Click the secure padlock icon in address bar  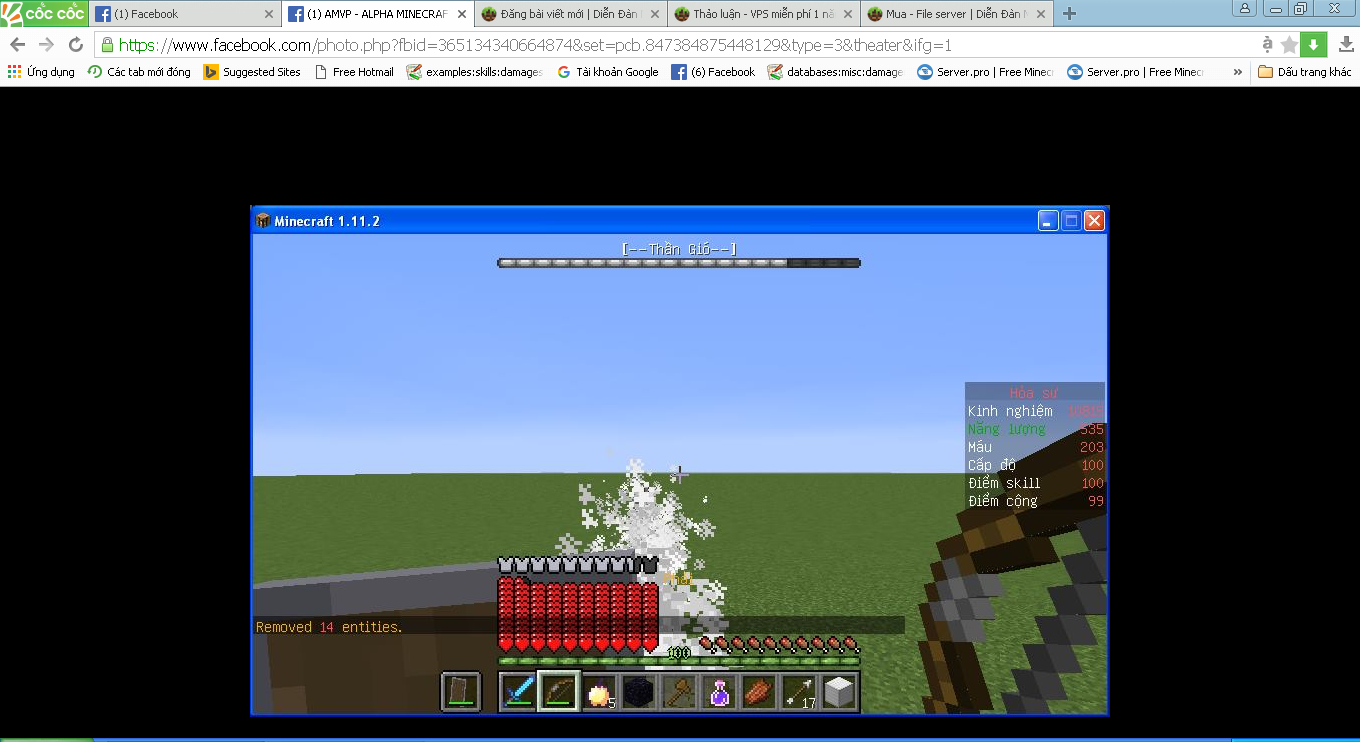pyautogui.click(x=108, y=45)
